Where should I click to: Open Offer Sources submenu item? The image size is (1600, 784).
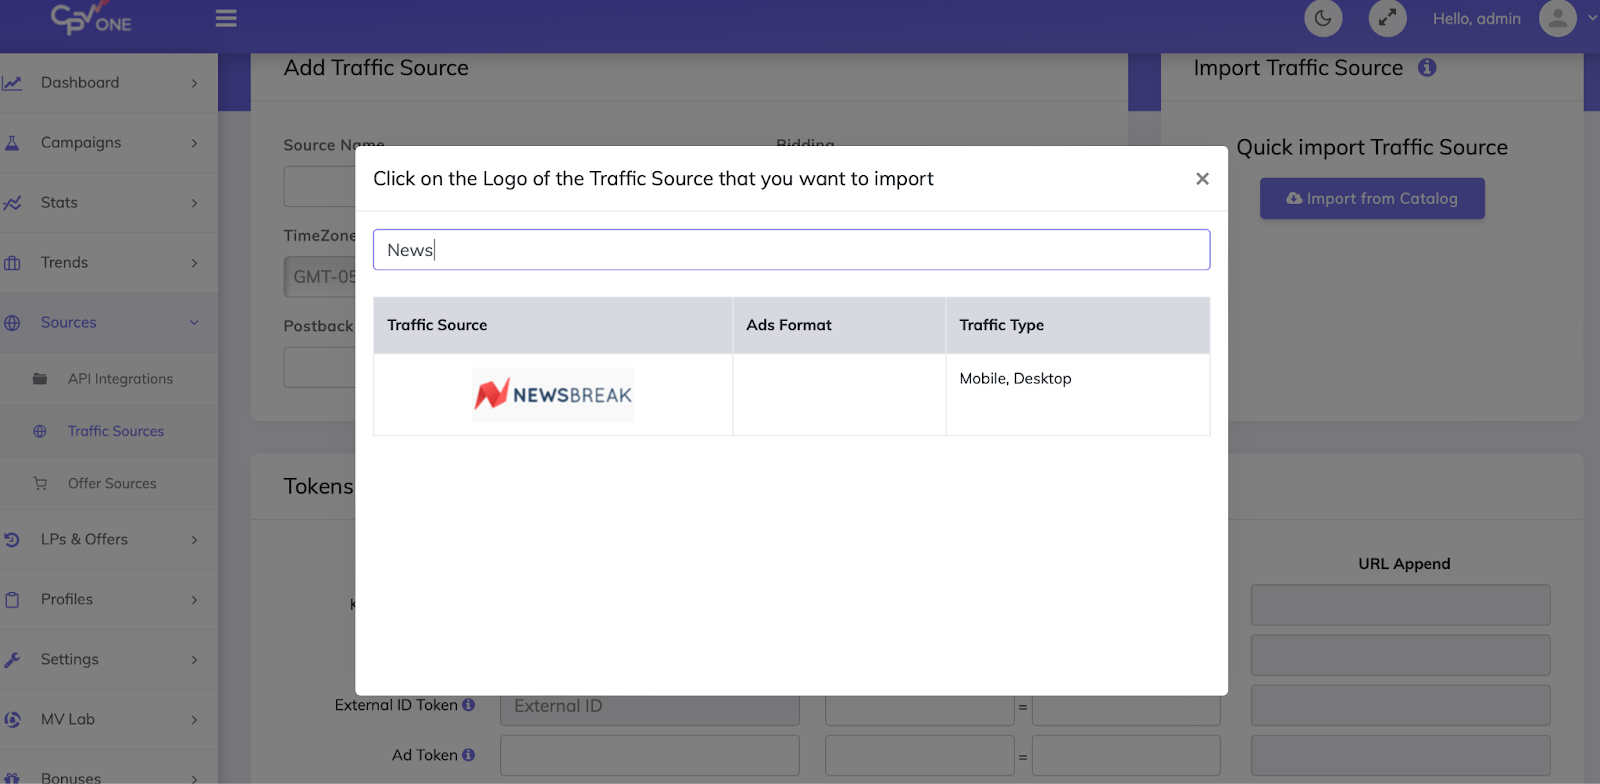(109, 483)
